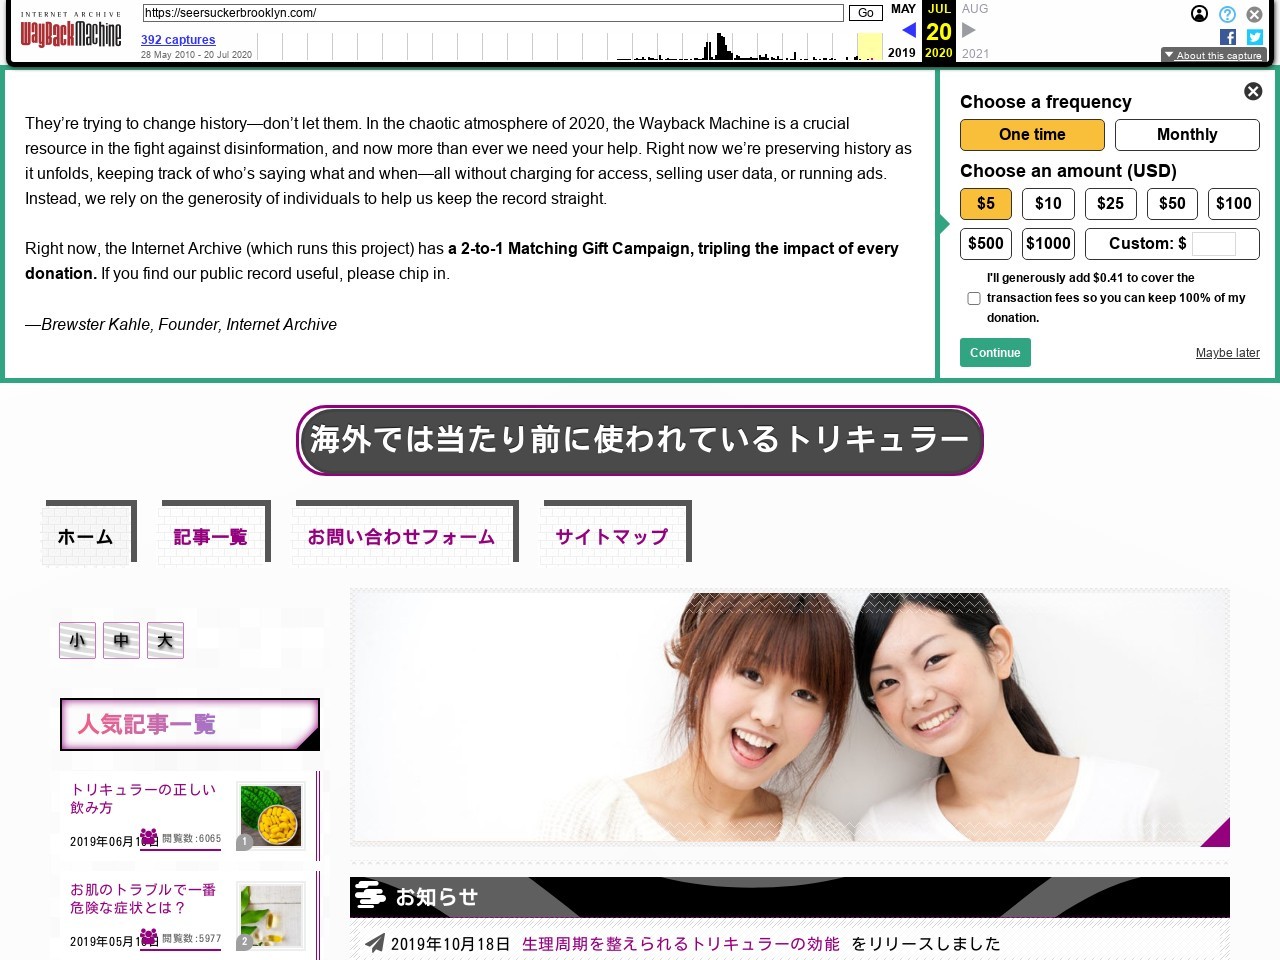Screen dimensions: 1280x960
Task: Click the Wayback Machine logo
Action: coord(71,32)
